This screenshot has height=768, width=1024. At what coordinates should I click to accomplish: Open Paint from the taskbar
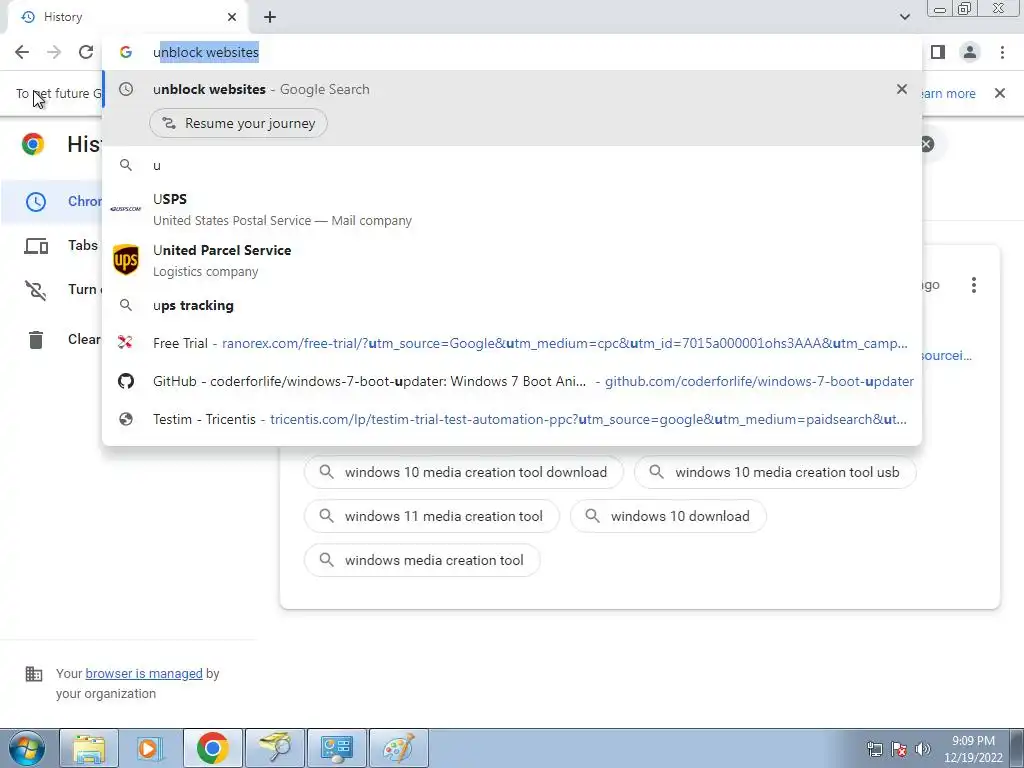[399, 748]
